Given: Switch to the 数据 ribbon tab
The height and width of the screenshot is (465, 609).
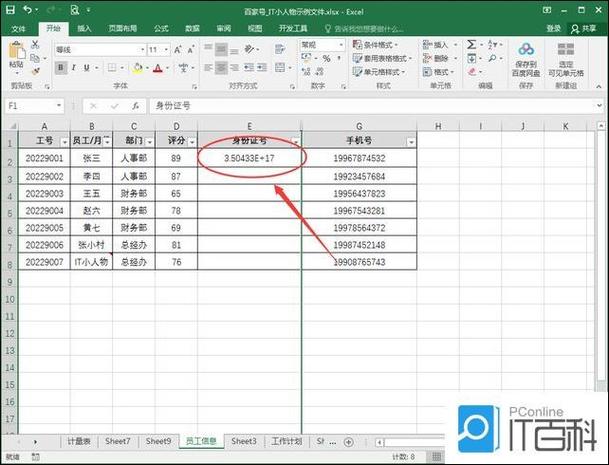Looking at the screenshot, I should click(x=192, y=28).
